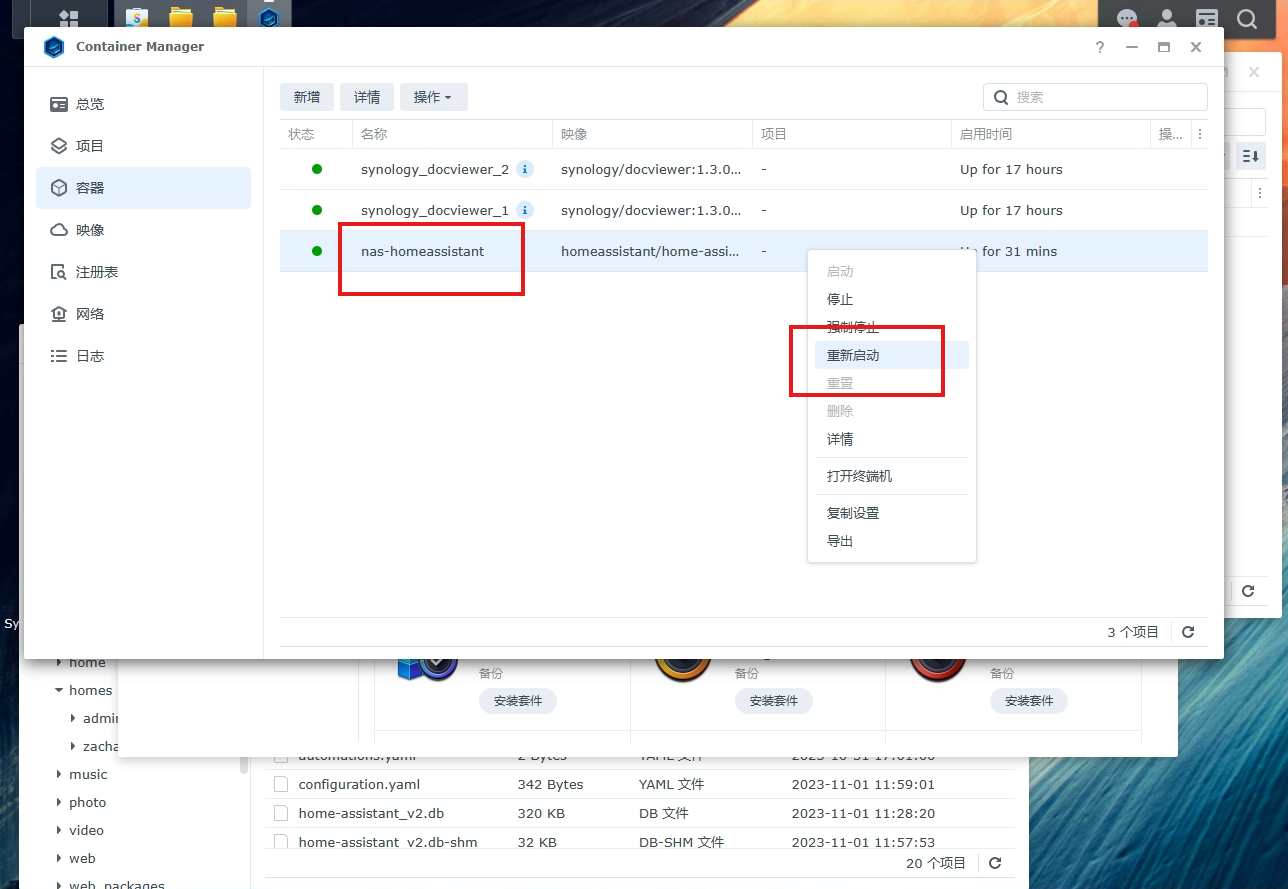This screenshot has width=1288, height=889.
Task: Choose 复制设置 in the context menu
Action: pos(891,513)
